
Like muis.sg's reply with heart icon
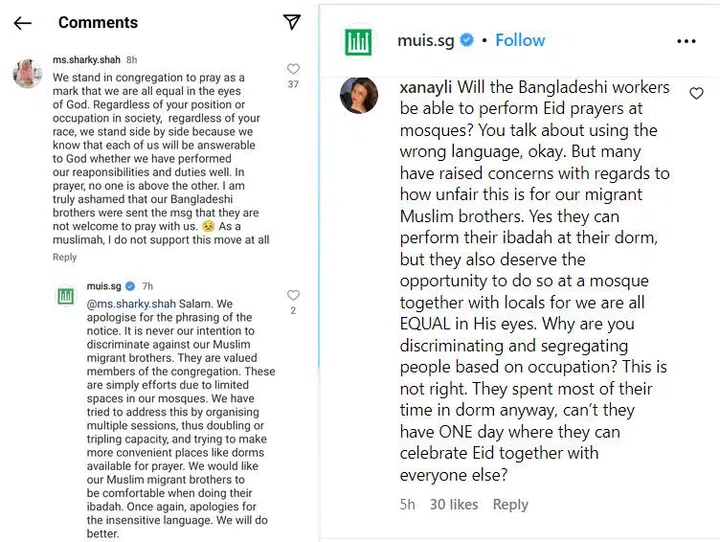click(293, 296)
